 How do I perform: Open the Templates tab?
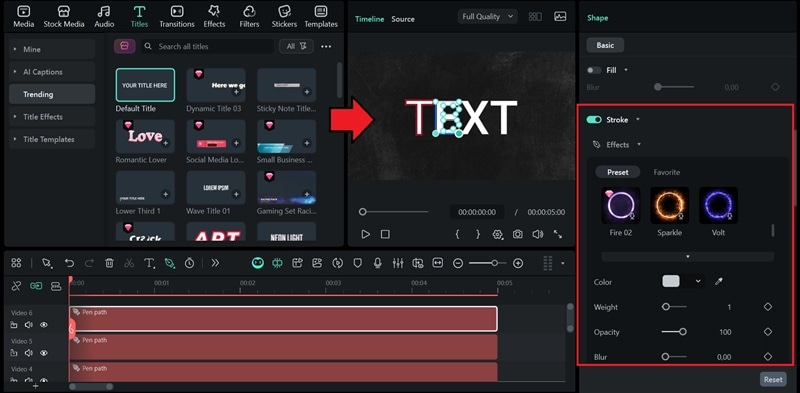(321, 17)
